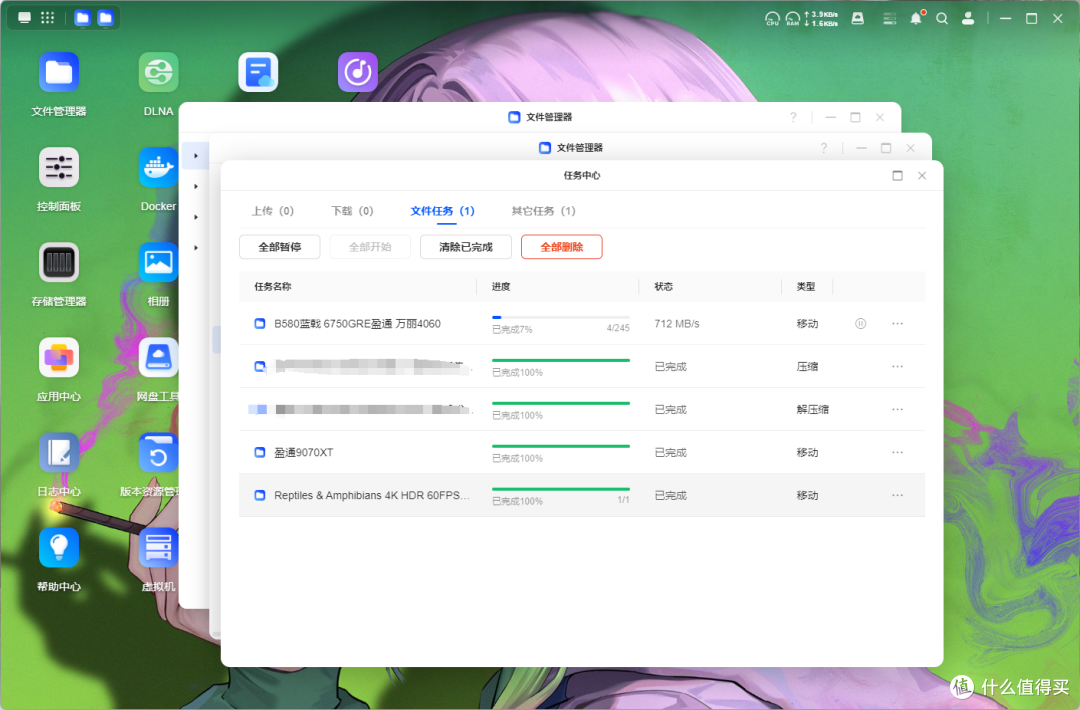Select the 盈通9070XT task name

click(x=304, y=452)
